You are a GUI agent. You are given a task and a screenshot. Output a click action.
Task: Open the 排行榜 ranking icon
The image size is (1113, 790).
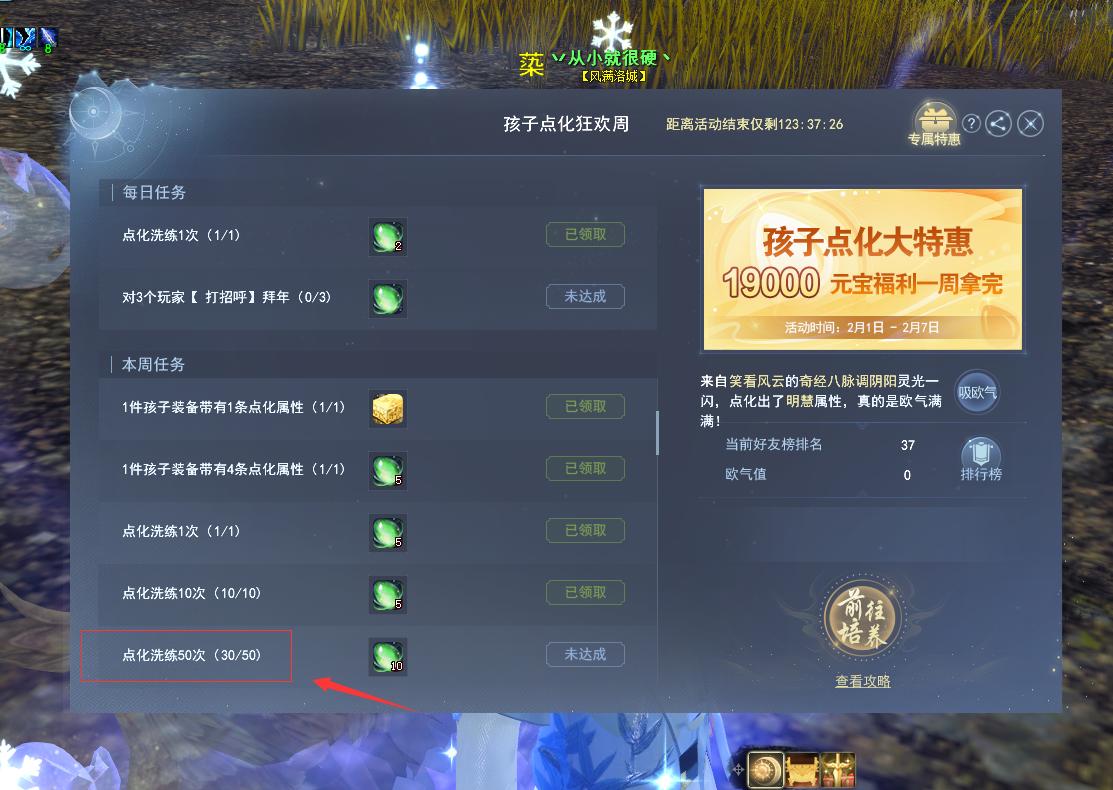click(981, 460)
